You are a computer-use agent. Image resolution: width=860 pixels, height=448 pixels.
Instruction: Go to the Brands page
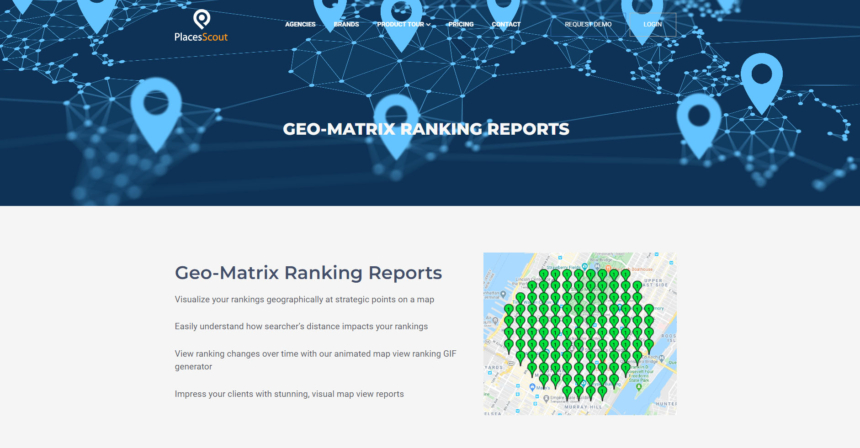346,24
